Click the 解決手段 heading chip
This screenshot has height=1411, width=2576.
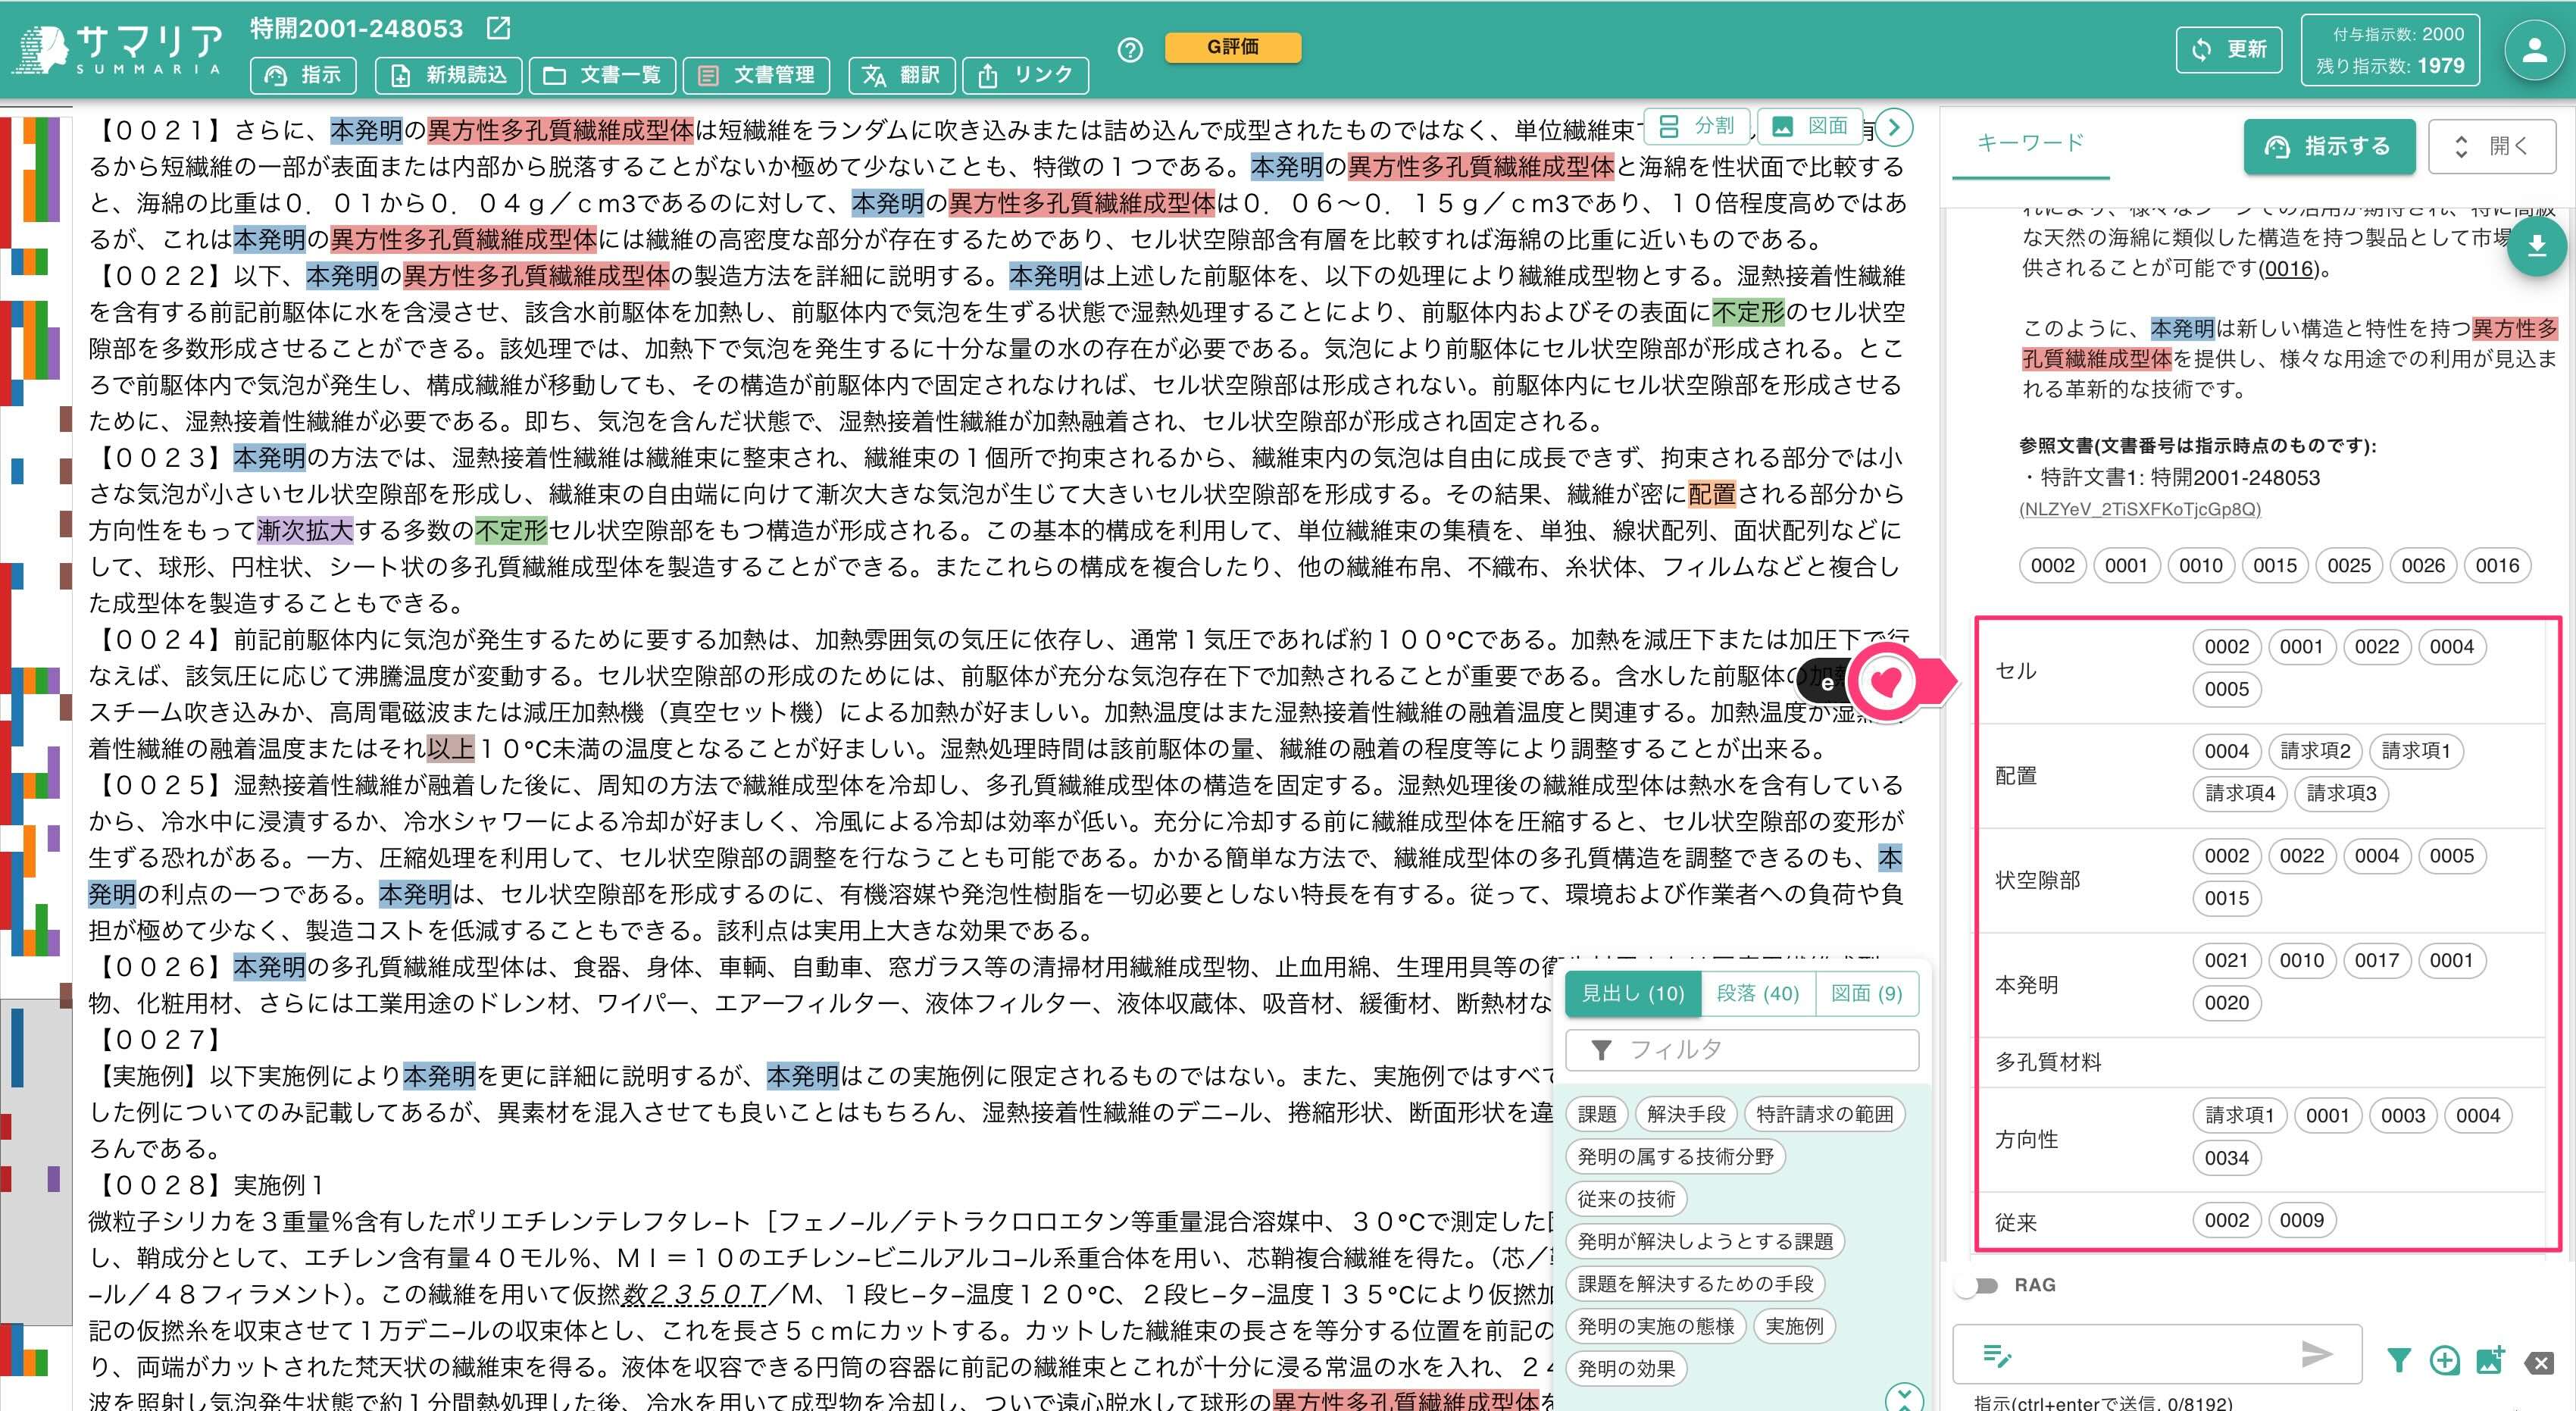(1686, 1114)
